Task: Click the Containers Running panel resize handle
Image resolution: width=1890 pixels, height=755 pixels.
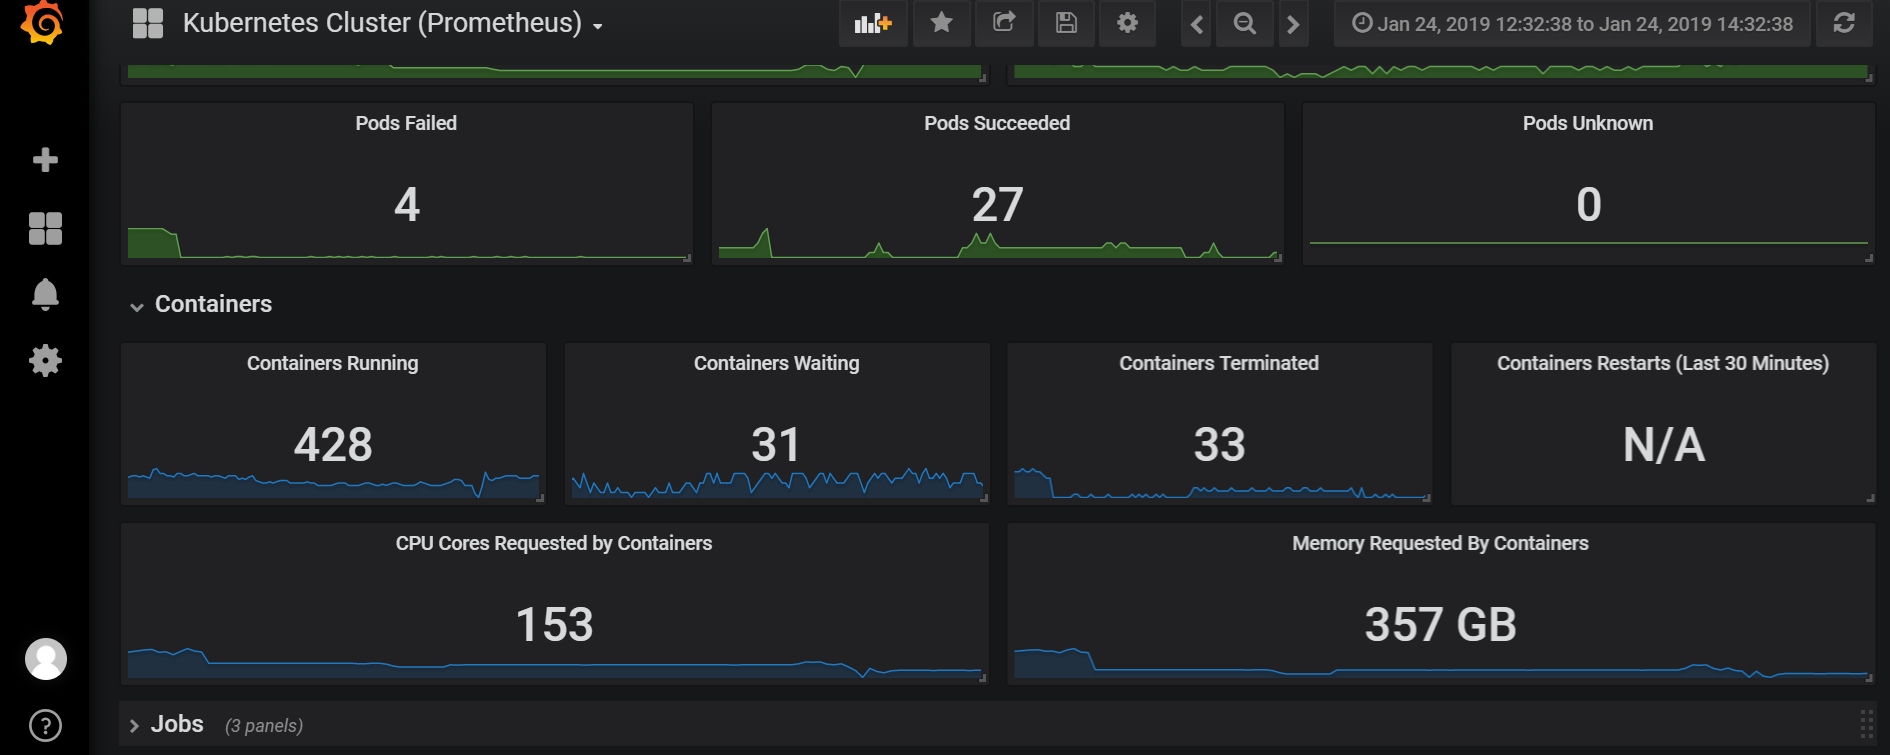Action: (540, 498)
